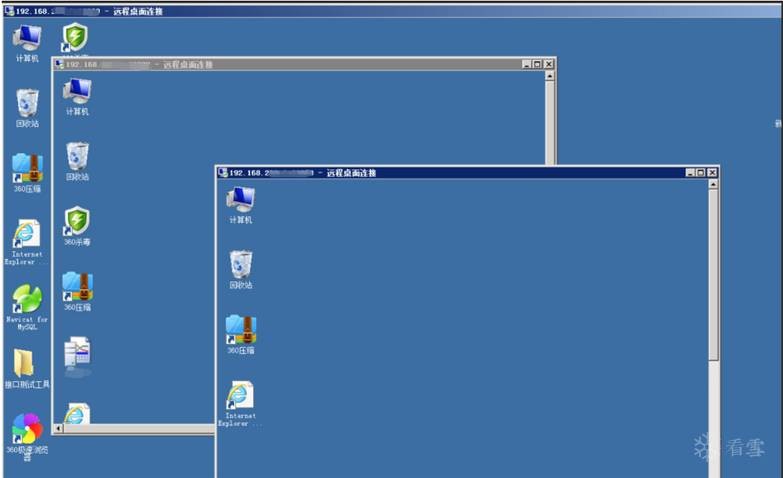Open 计算机 in the middle remote window
This screenshot has width=783, height=478.
pyautogui.click(x=77, y=91)
